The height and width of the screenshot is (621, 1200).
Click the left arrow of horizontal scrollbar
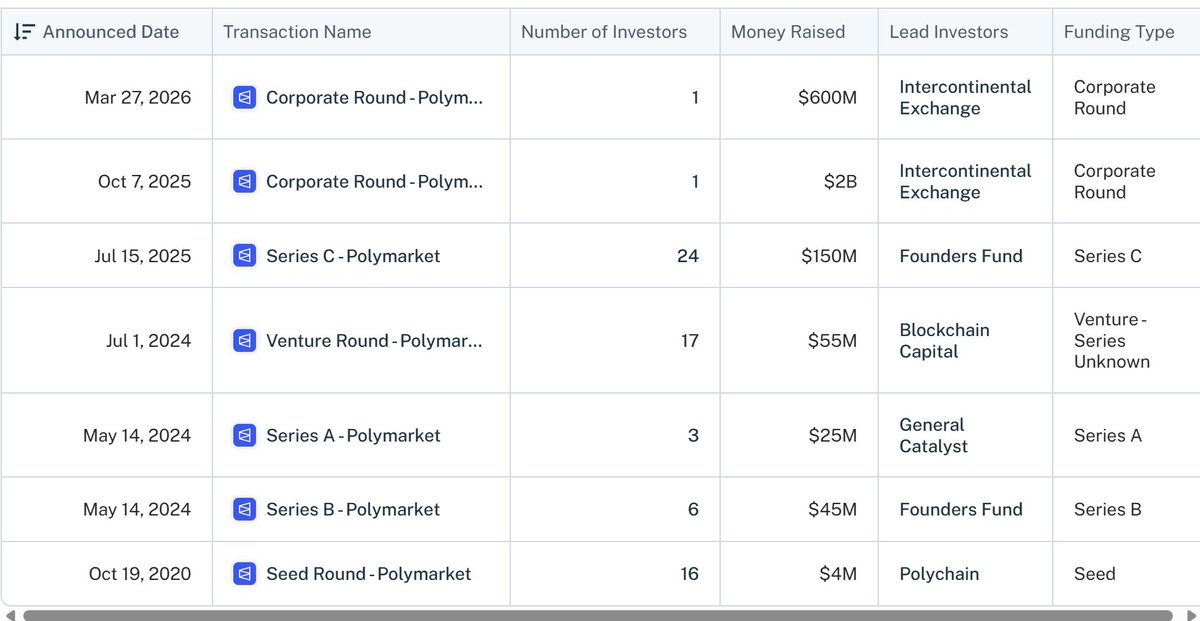(9, 615)
